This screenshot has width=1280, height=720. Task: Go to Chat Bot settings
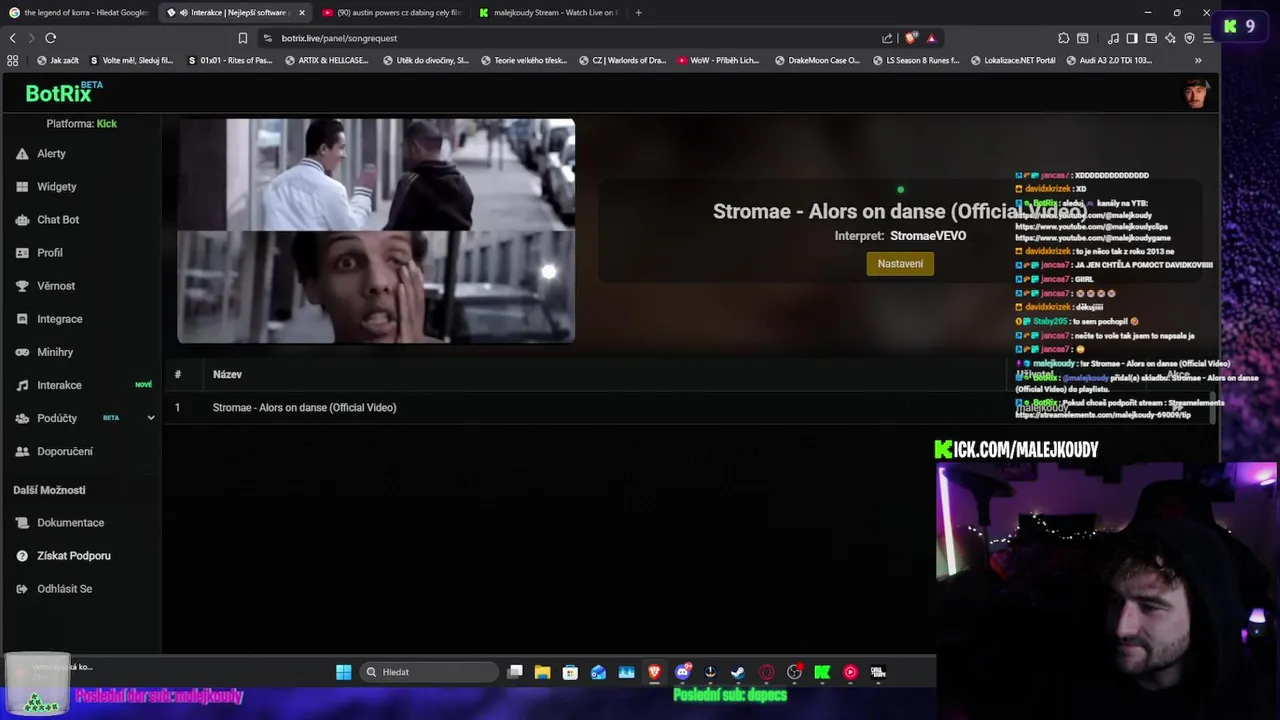click(58, 220)
